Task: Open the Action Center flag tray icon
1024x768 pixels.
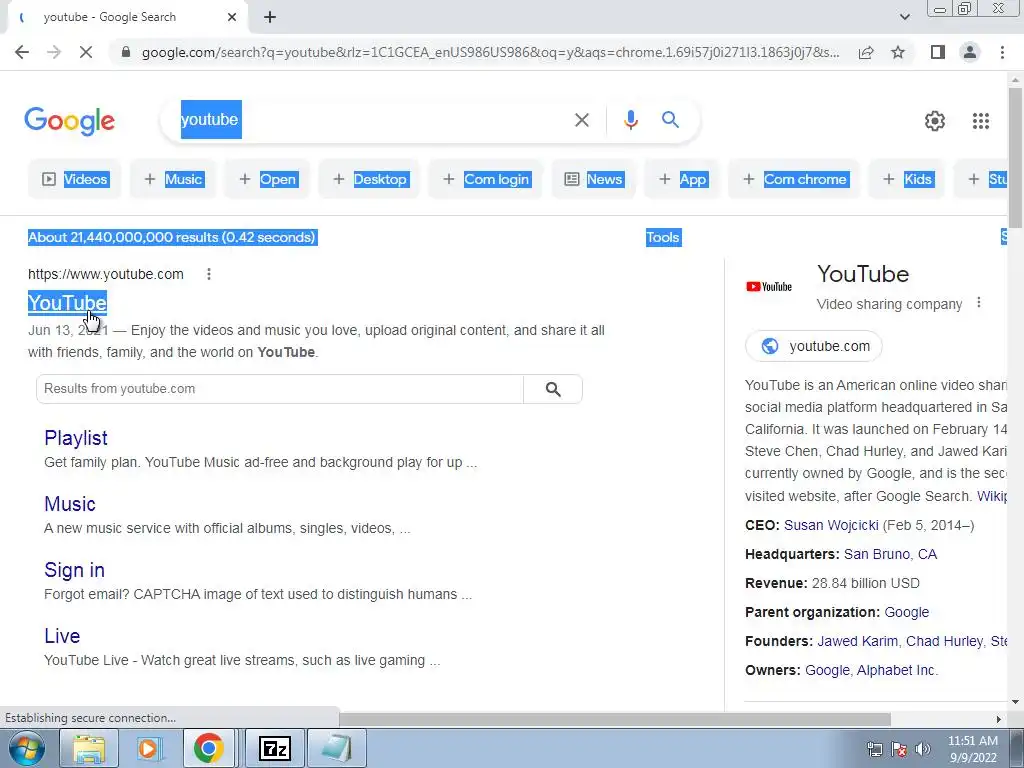Action: coord(899,748)
